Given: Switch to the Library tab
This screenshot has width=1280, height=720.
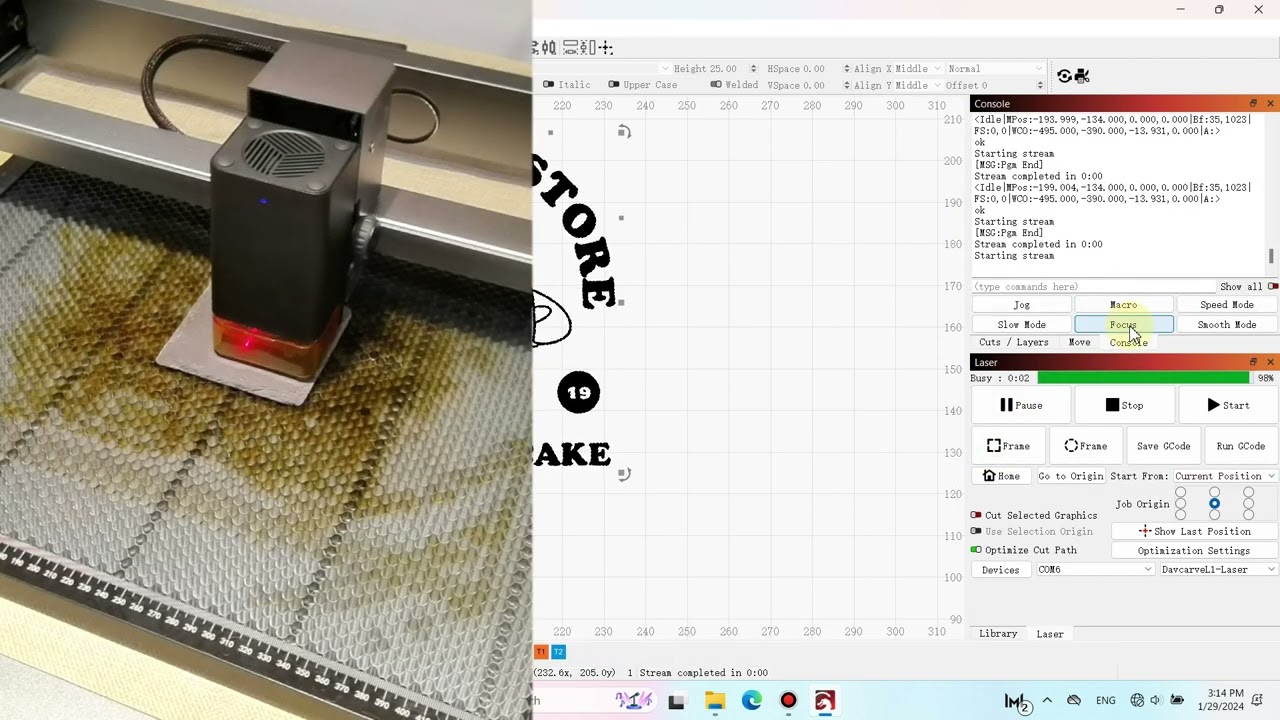Looking at the screenshot, I should click(998, 634).
